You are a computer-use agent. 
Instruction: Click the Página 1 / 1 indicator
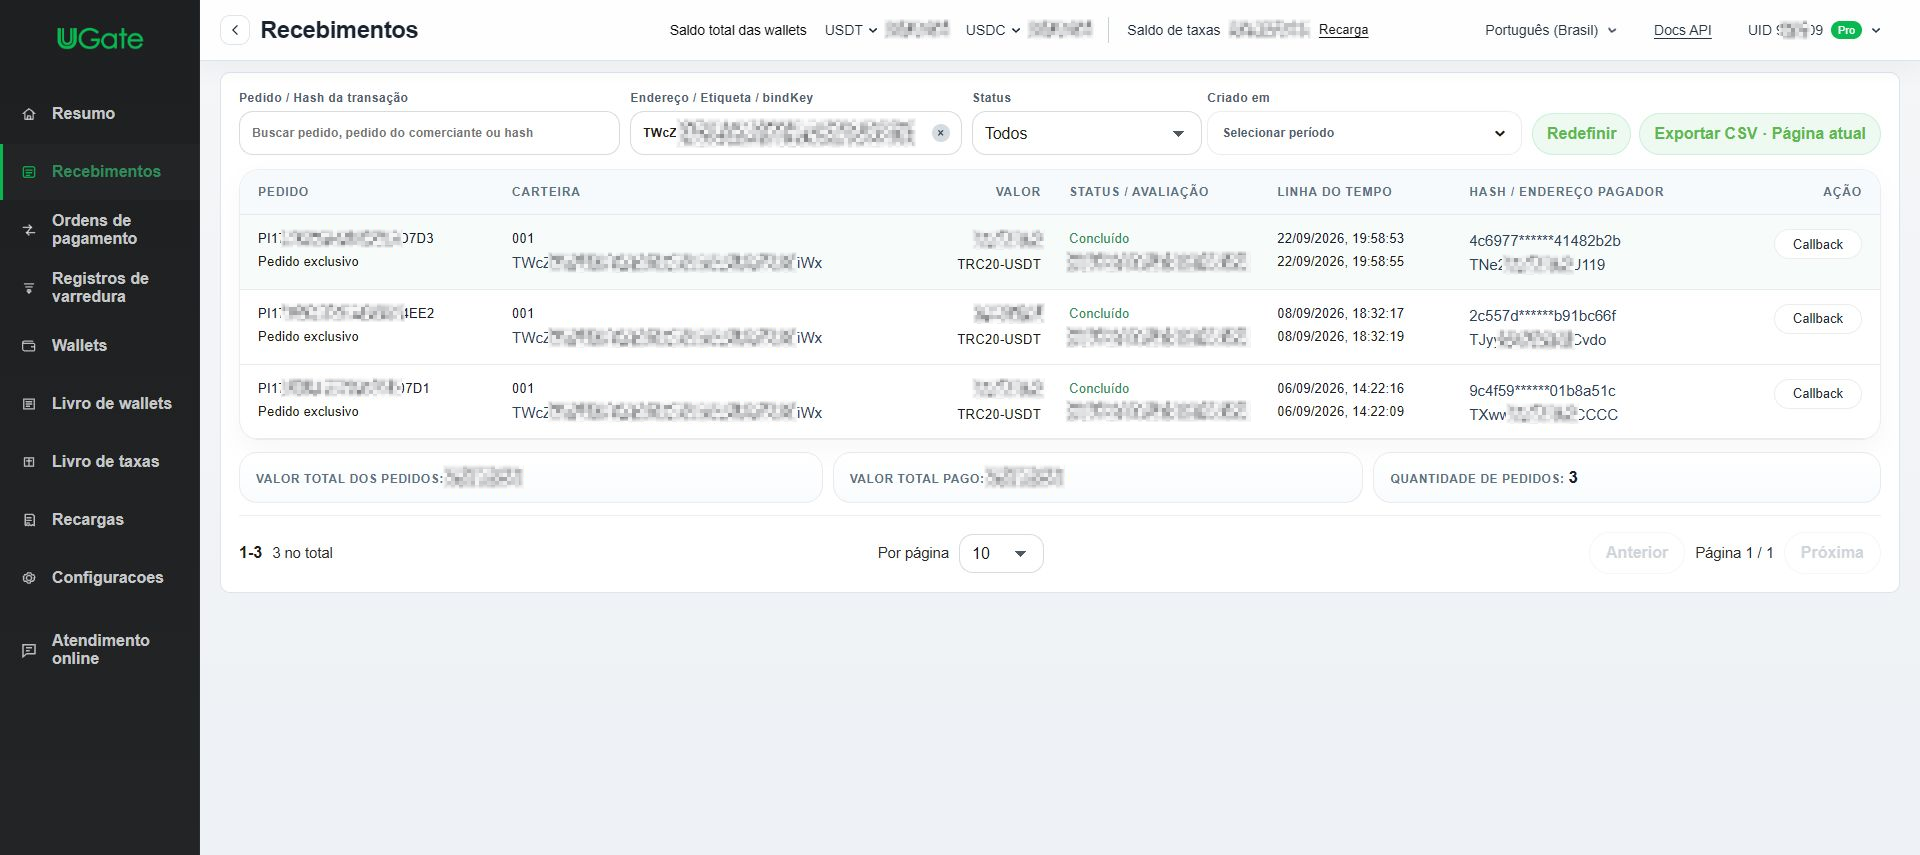pyautogui.click(x=1734, y=553)
